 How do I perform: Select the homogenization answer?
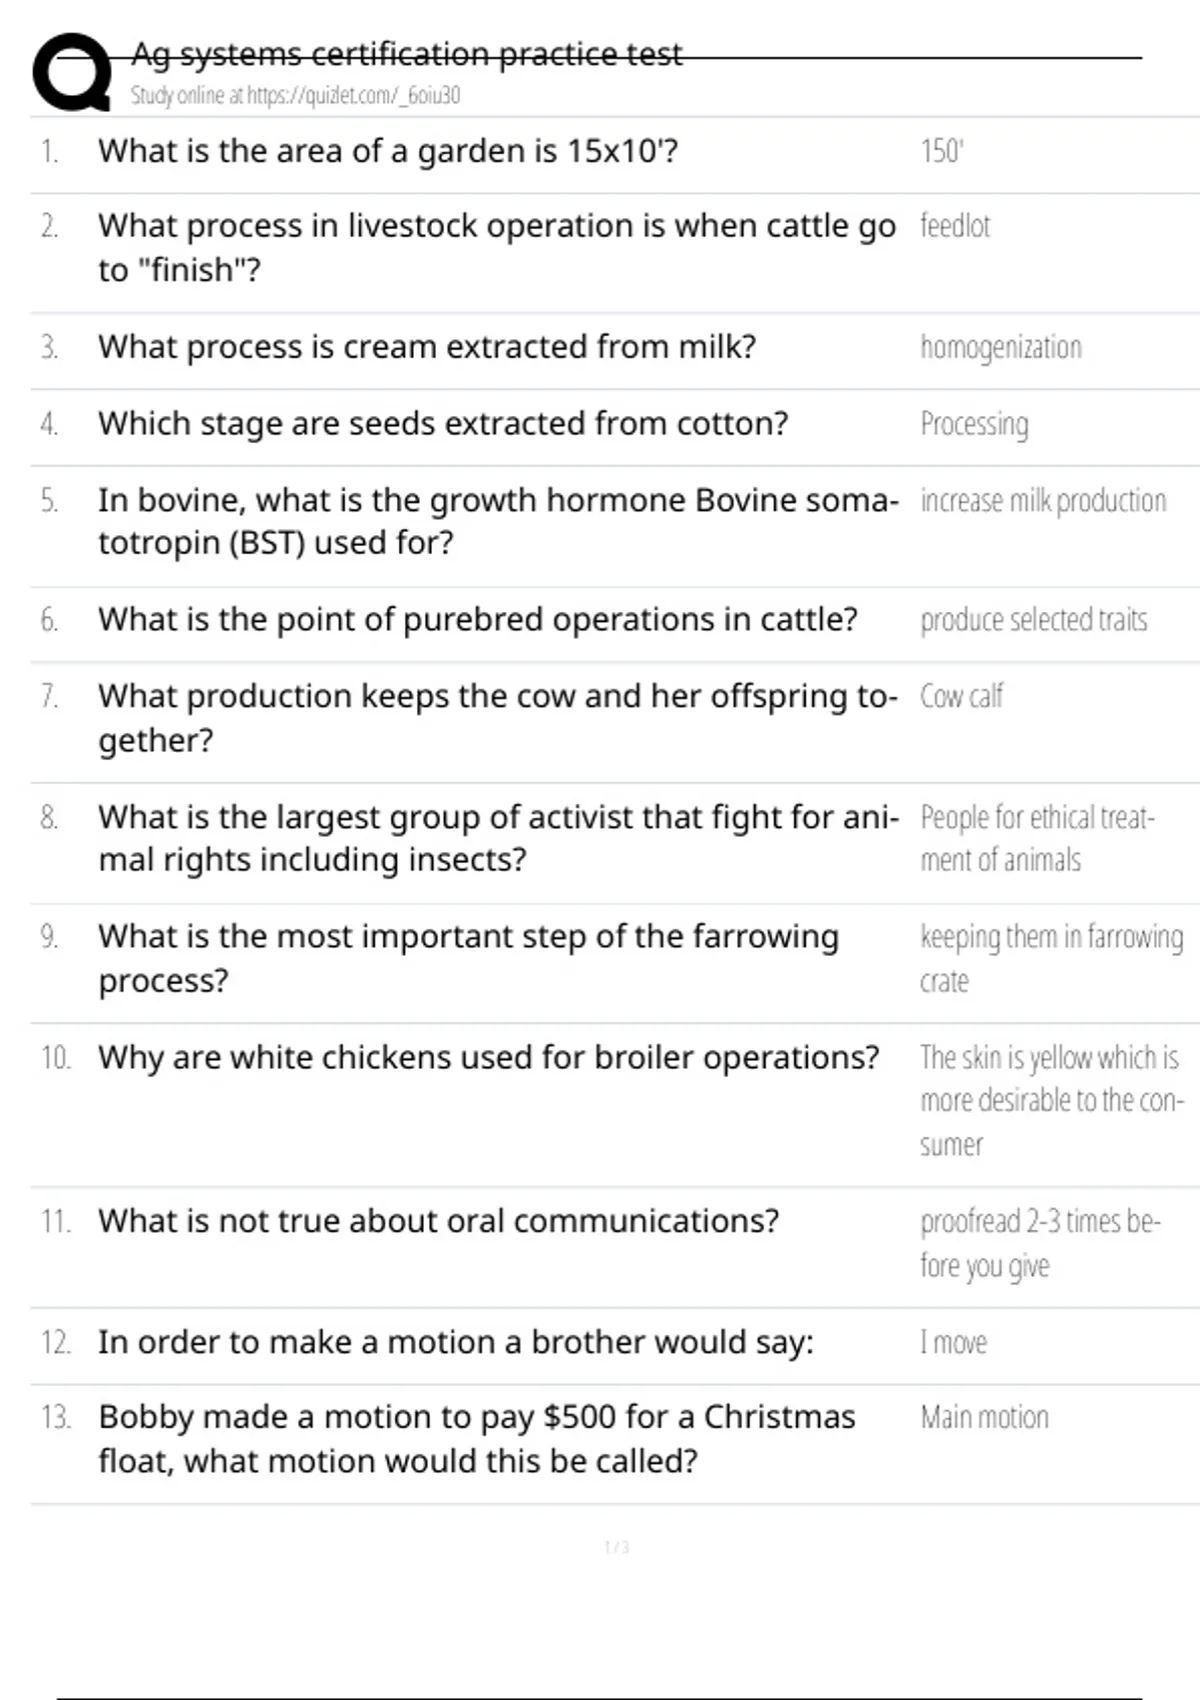tap(1000, 347)
